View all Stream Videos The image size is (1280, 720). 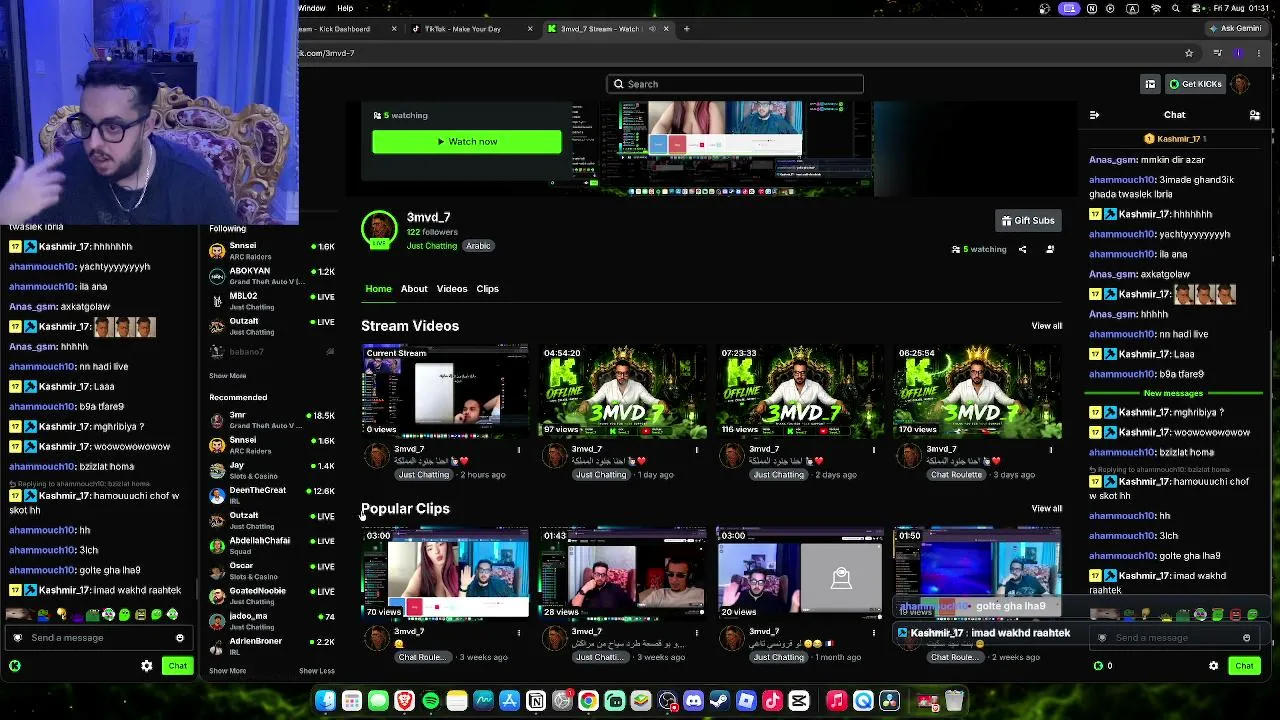pos(1047,326)
